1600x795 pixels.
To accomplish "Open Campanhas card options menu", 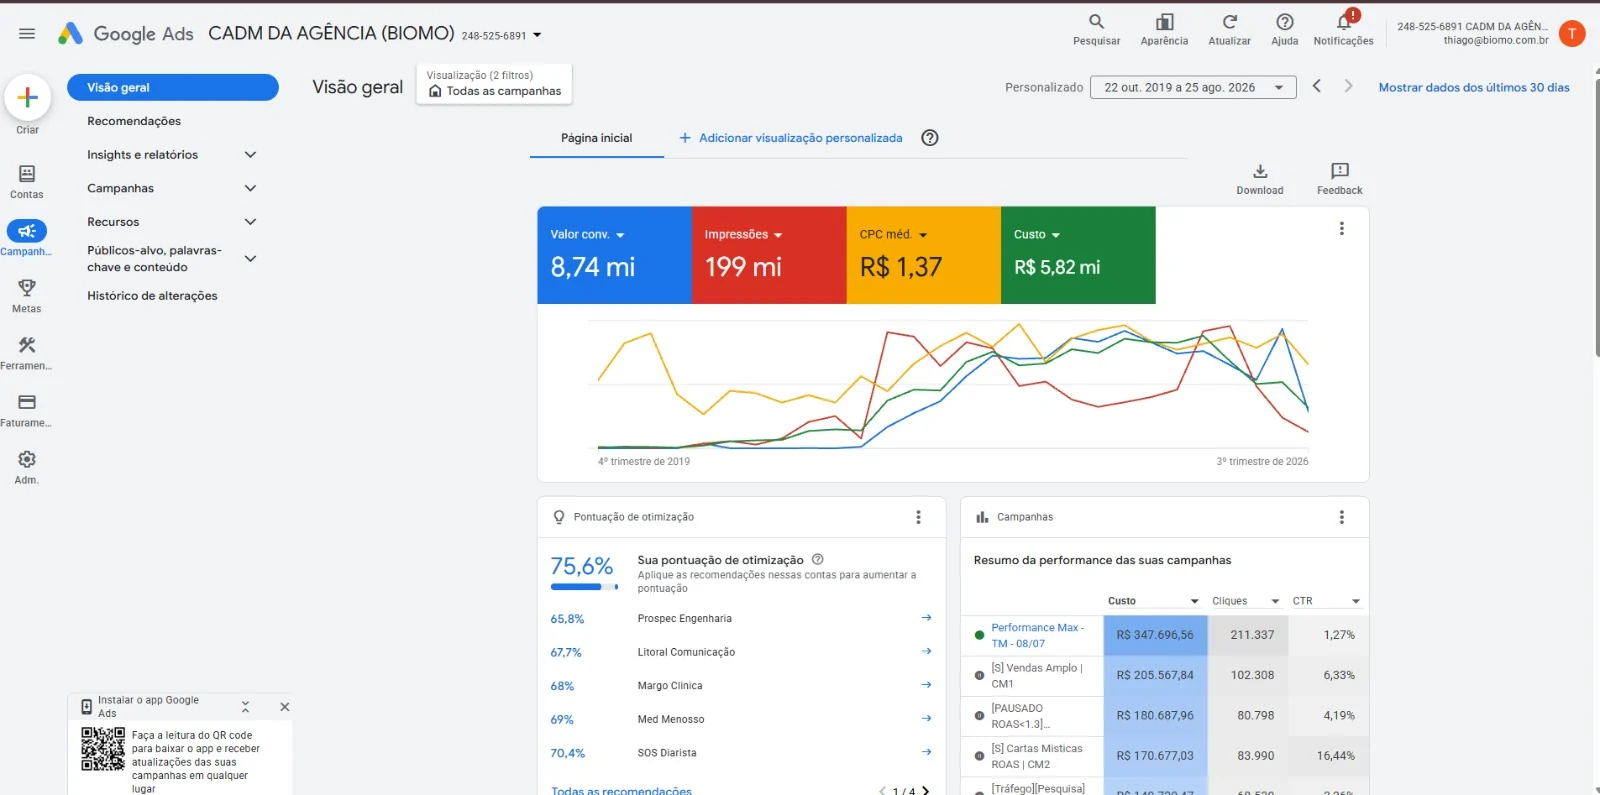I will pos(1342,517).
